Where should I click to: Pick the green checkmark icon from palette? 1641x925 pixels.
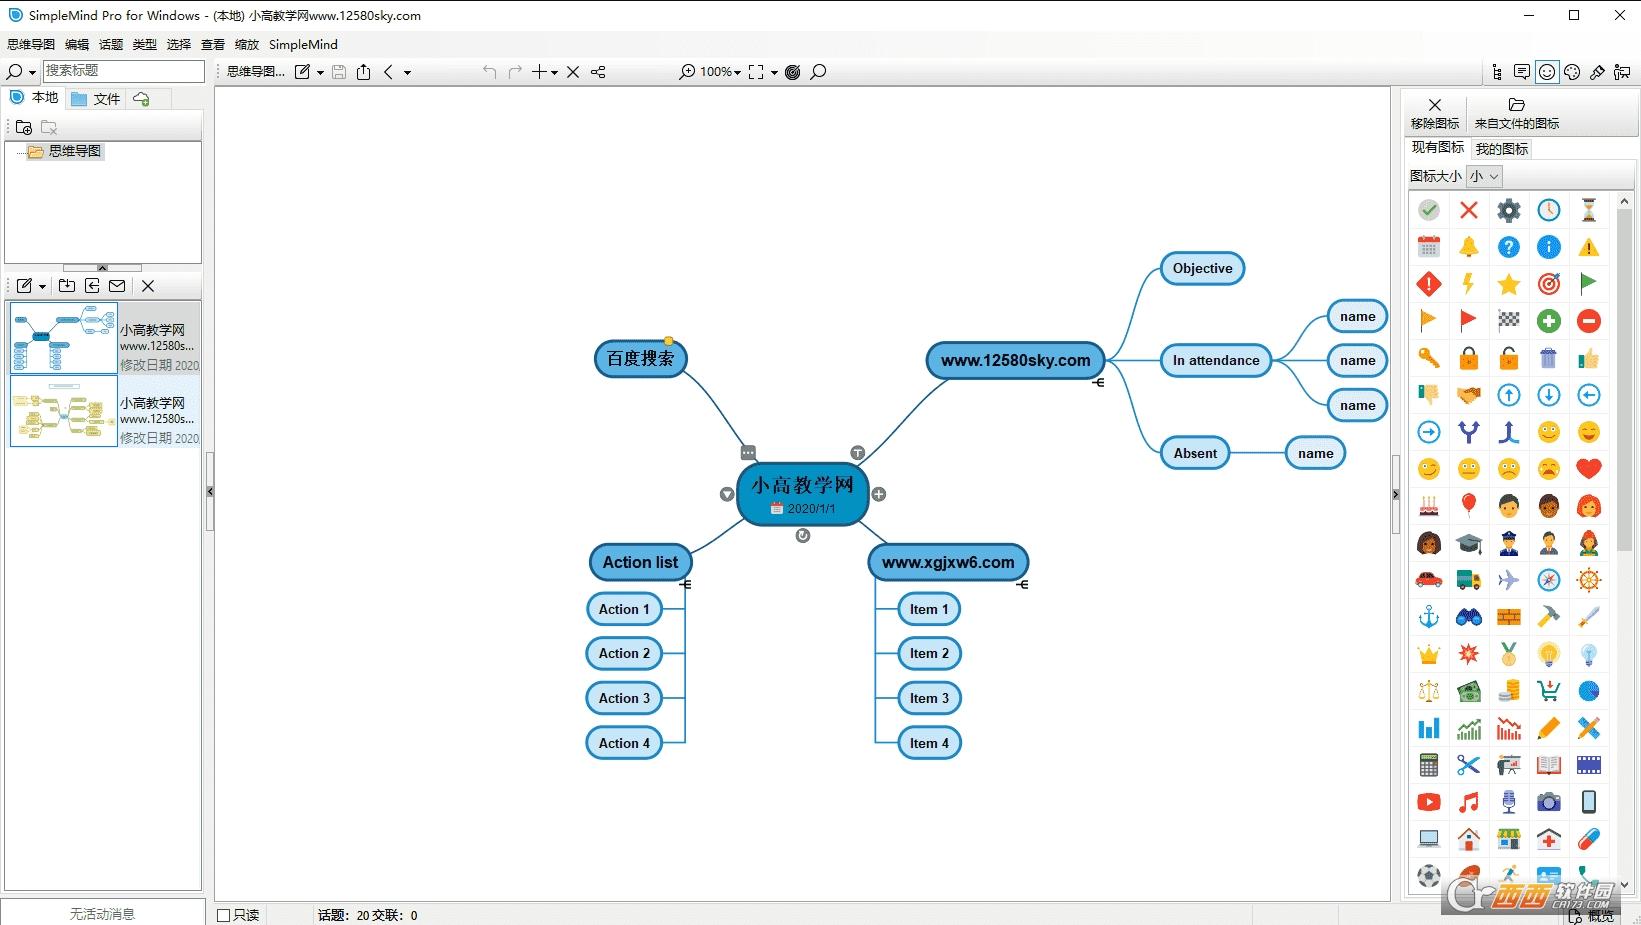pos(1429,210)
